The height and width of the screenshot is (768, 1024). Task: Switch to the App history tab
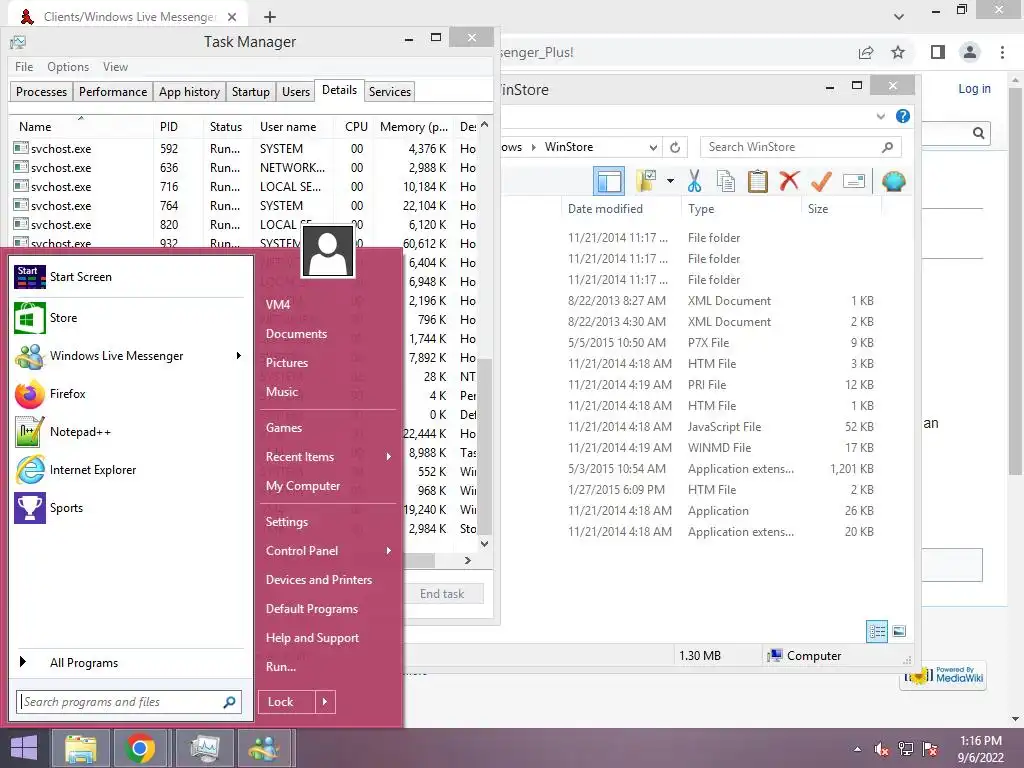(x=189, y=91)
